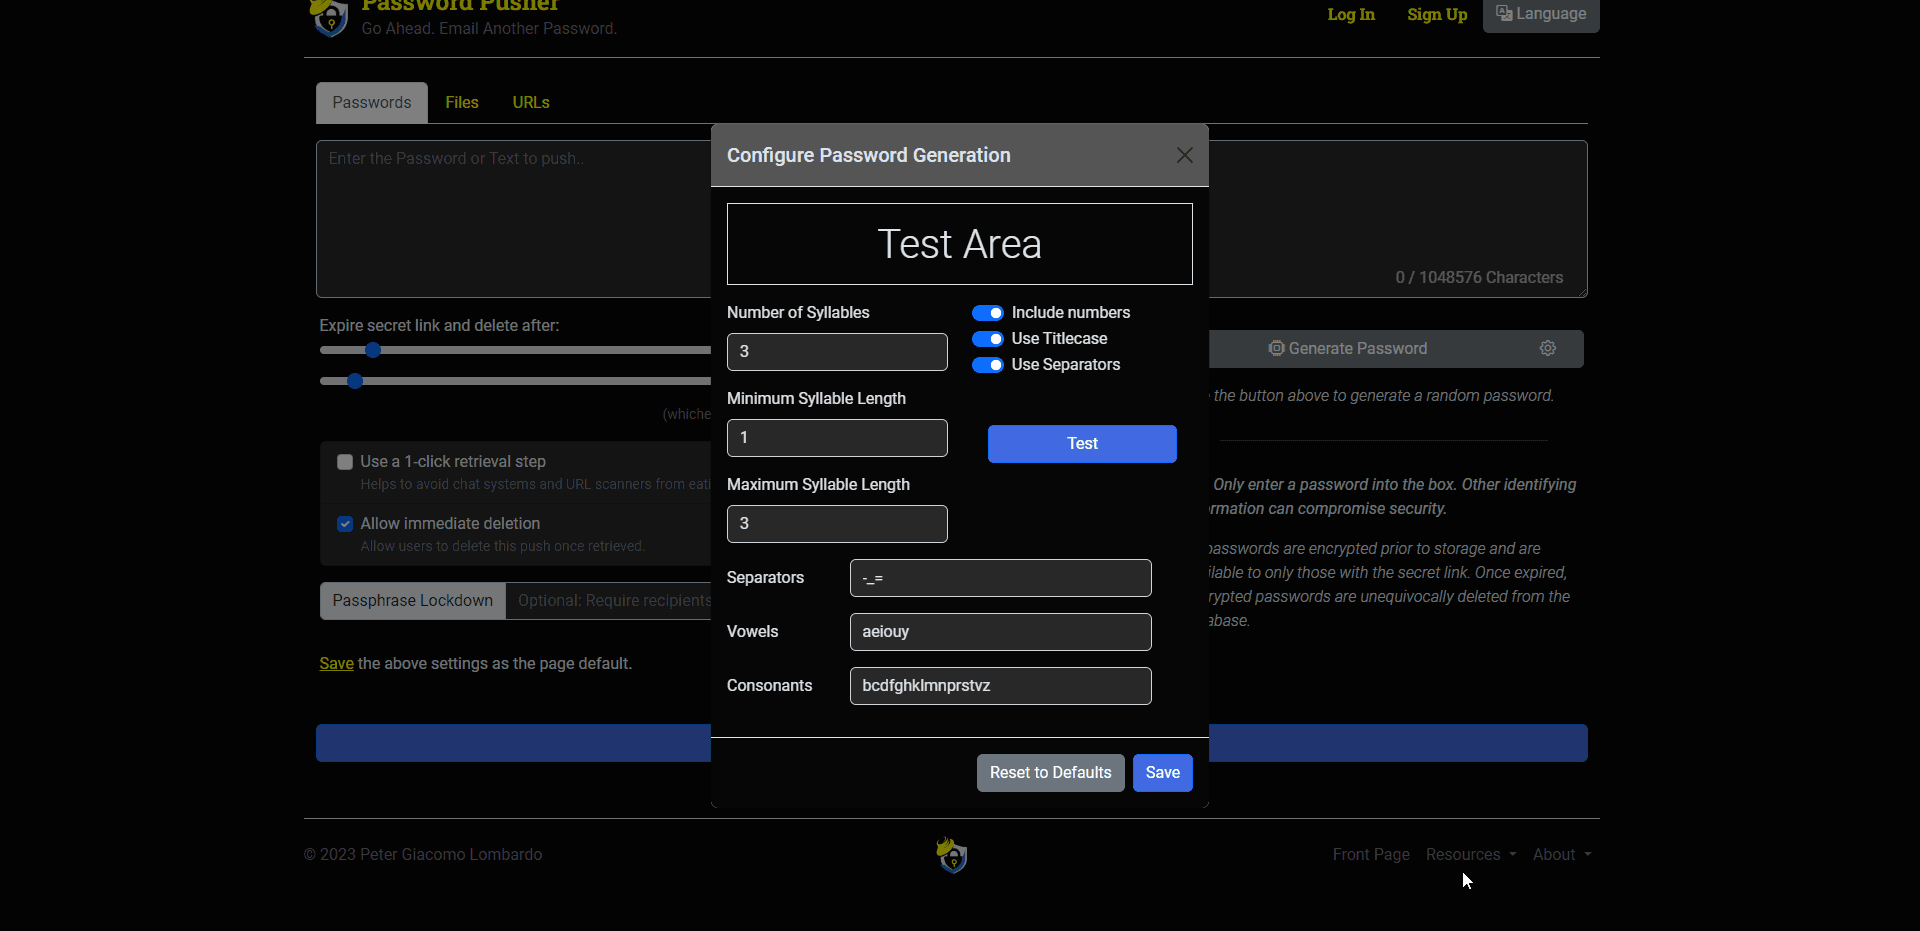Toggle off Use Separators
Image resolution: width=1920 pixels, height=931 pixels.
(x=988, y=365)
